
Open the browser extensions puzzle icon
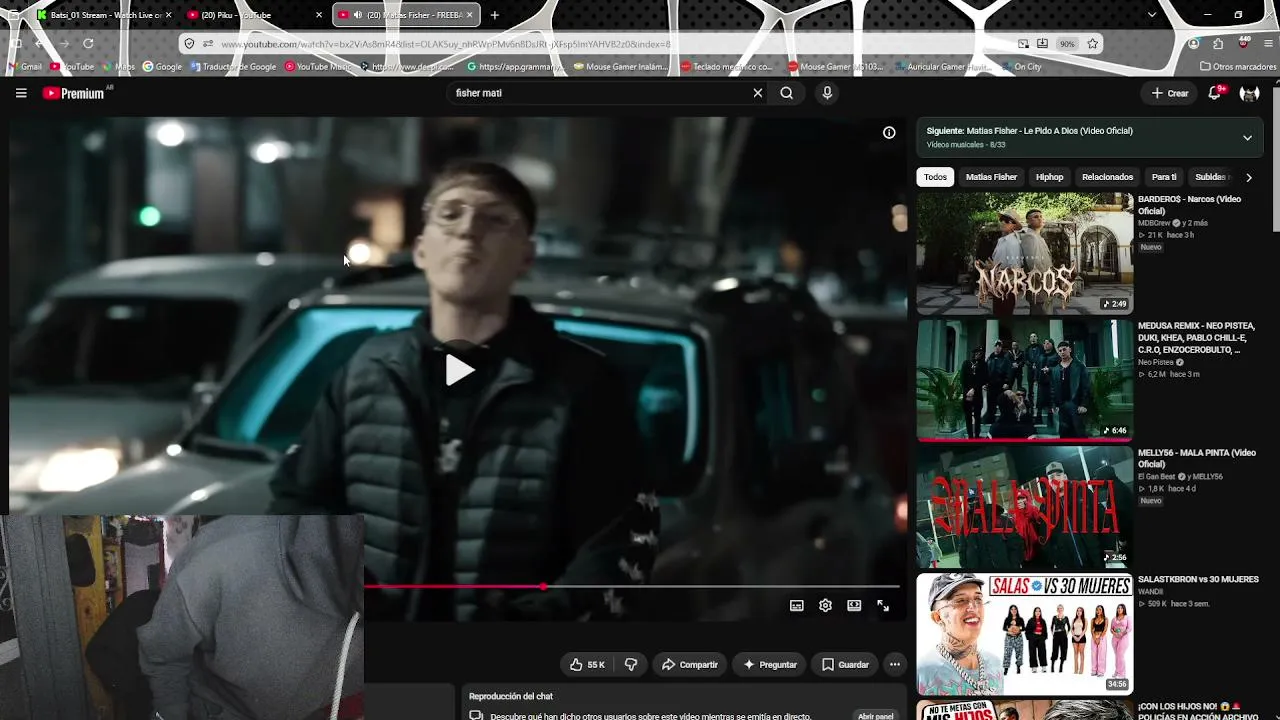point(1218,44)
